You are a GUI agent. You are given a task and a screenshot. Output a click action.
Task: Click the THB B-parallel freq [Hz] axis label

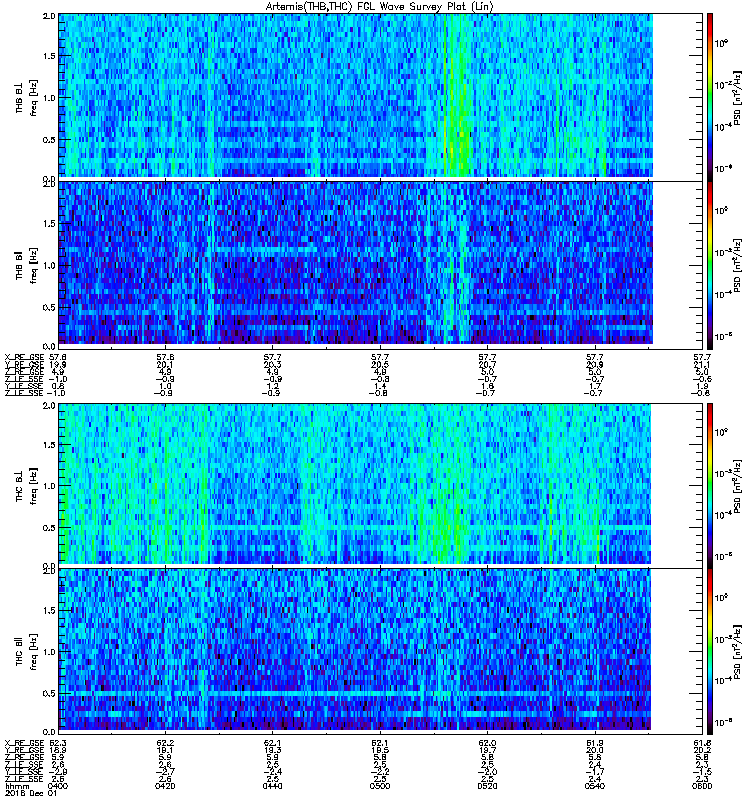[34, 266]
